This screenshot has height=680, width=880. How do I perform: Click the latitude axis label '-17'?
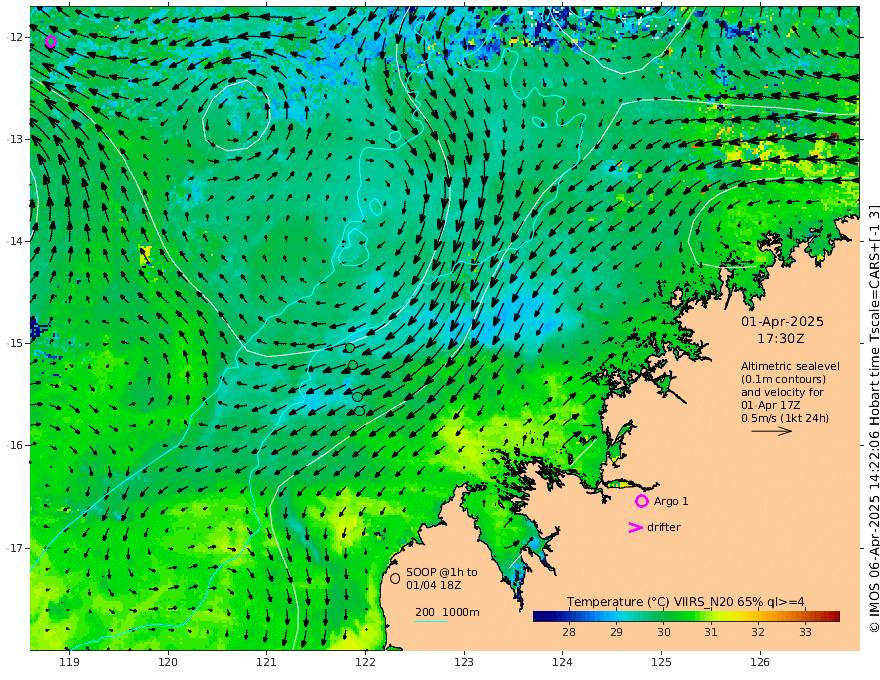pyautogui.click(x=16, y=548)
